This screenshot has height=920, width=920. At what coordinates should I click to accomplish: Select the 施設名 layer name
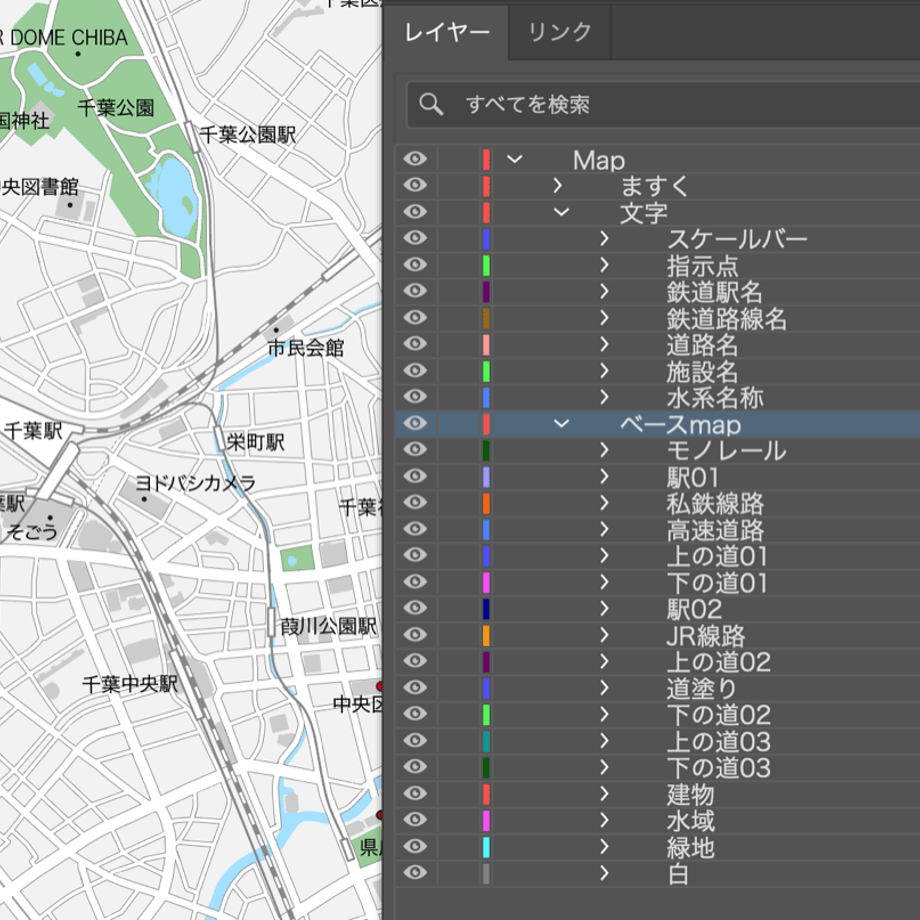click(x=702, y=371)
